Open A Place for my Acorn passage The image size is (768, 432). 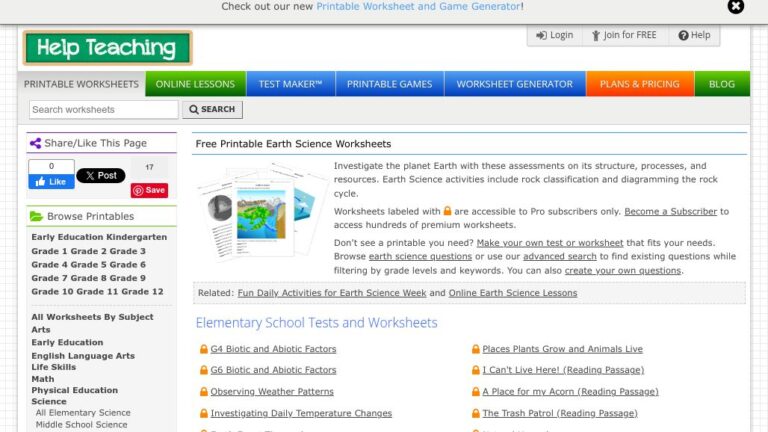click(570, 392)
